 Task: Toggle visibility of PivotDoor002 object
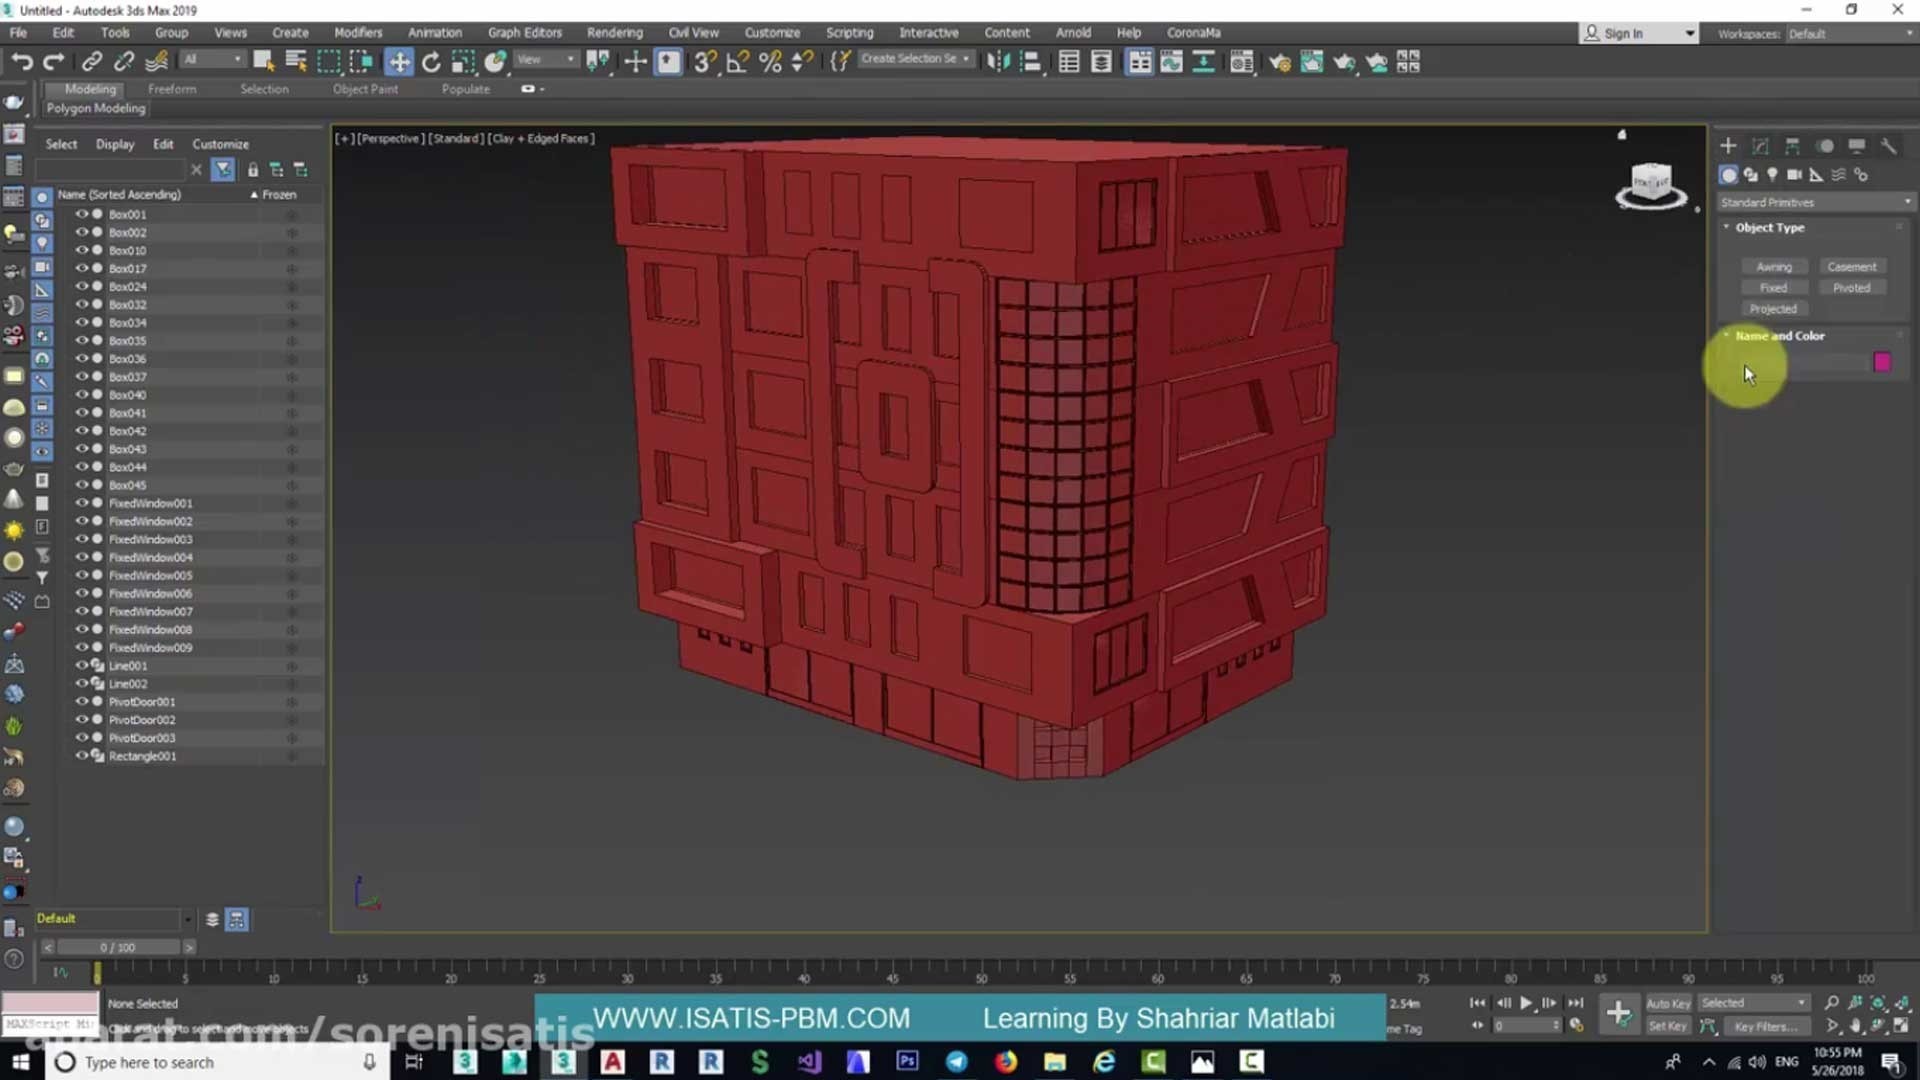tap(82, 720)
